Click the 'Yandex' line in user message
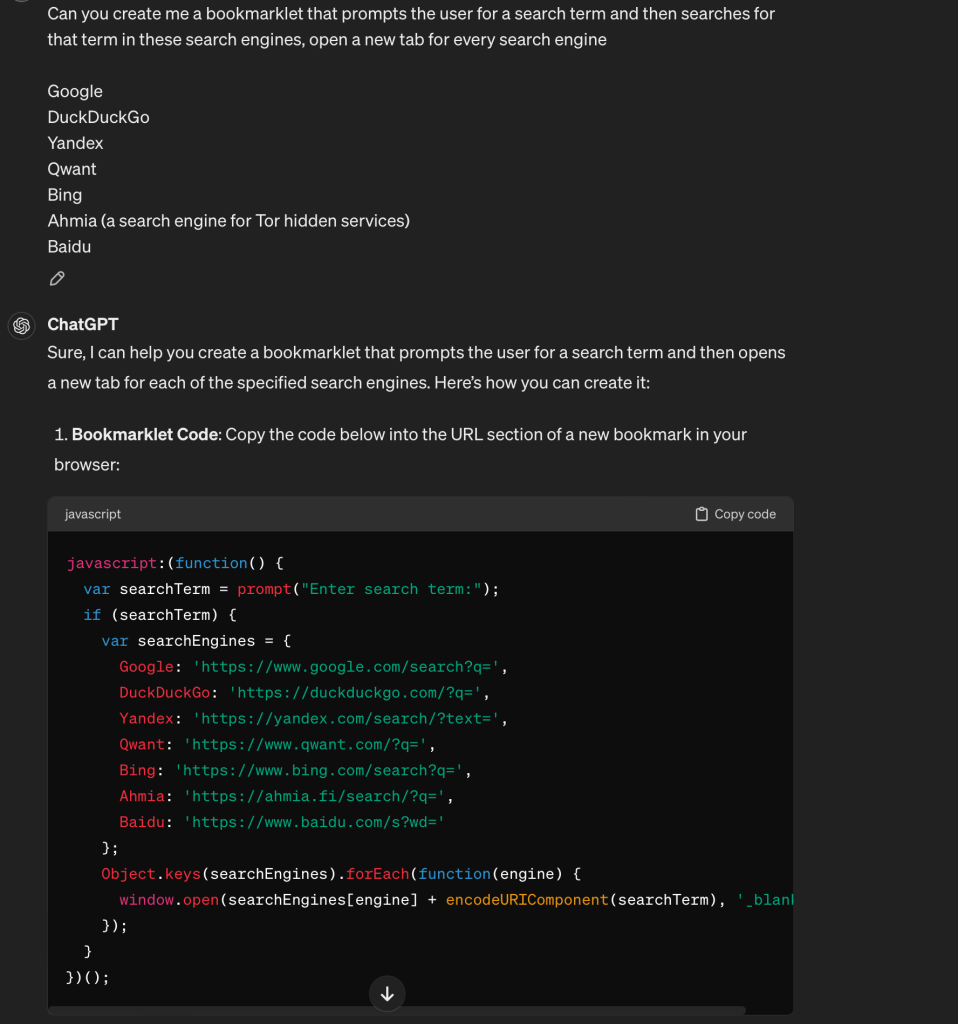The image size is (958, 1024). click(x=75, y=143)
